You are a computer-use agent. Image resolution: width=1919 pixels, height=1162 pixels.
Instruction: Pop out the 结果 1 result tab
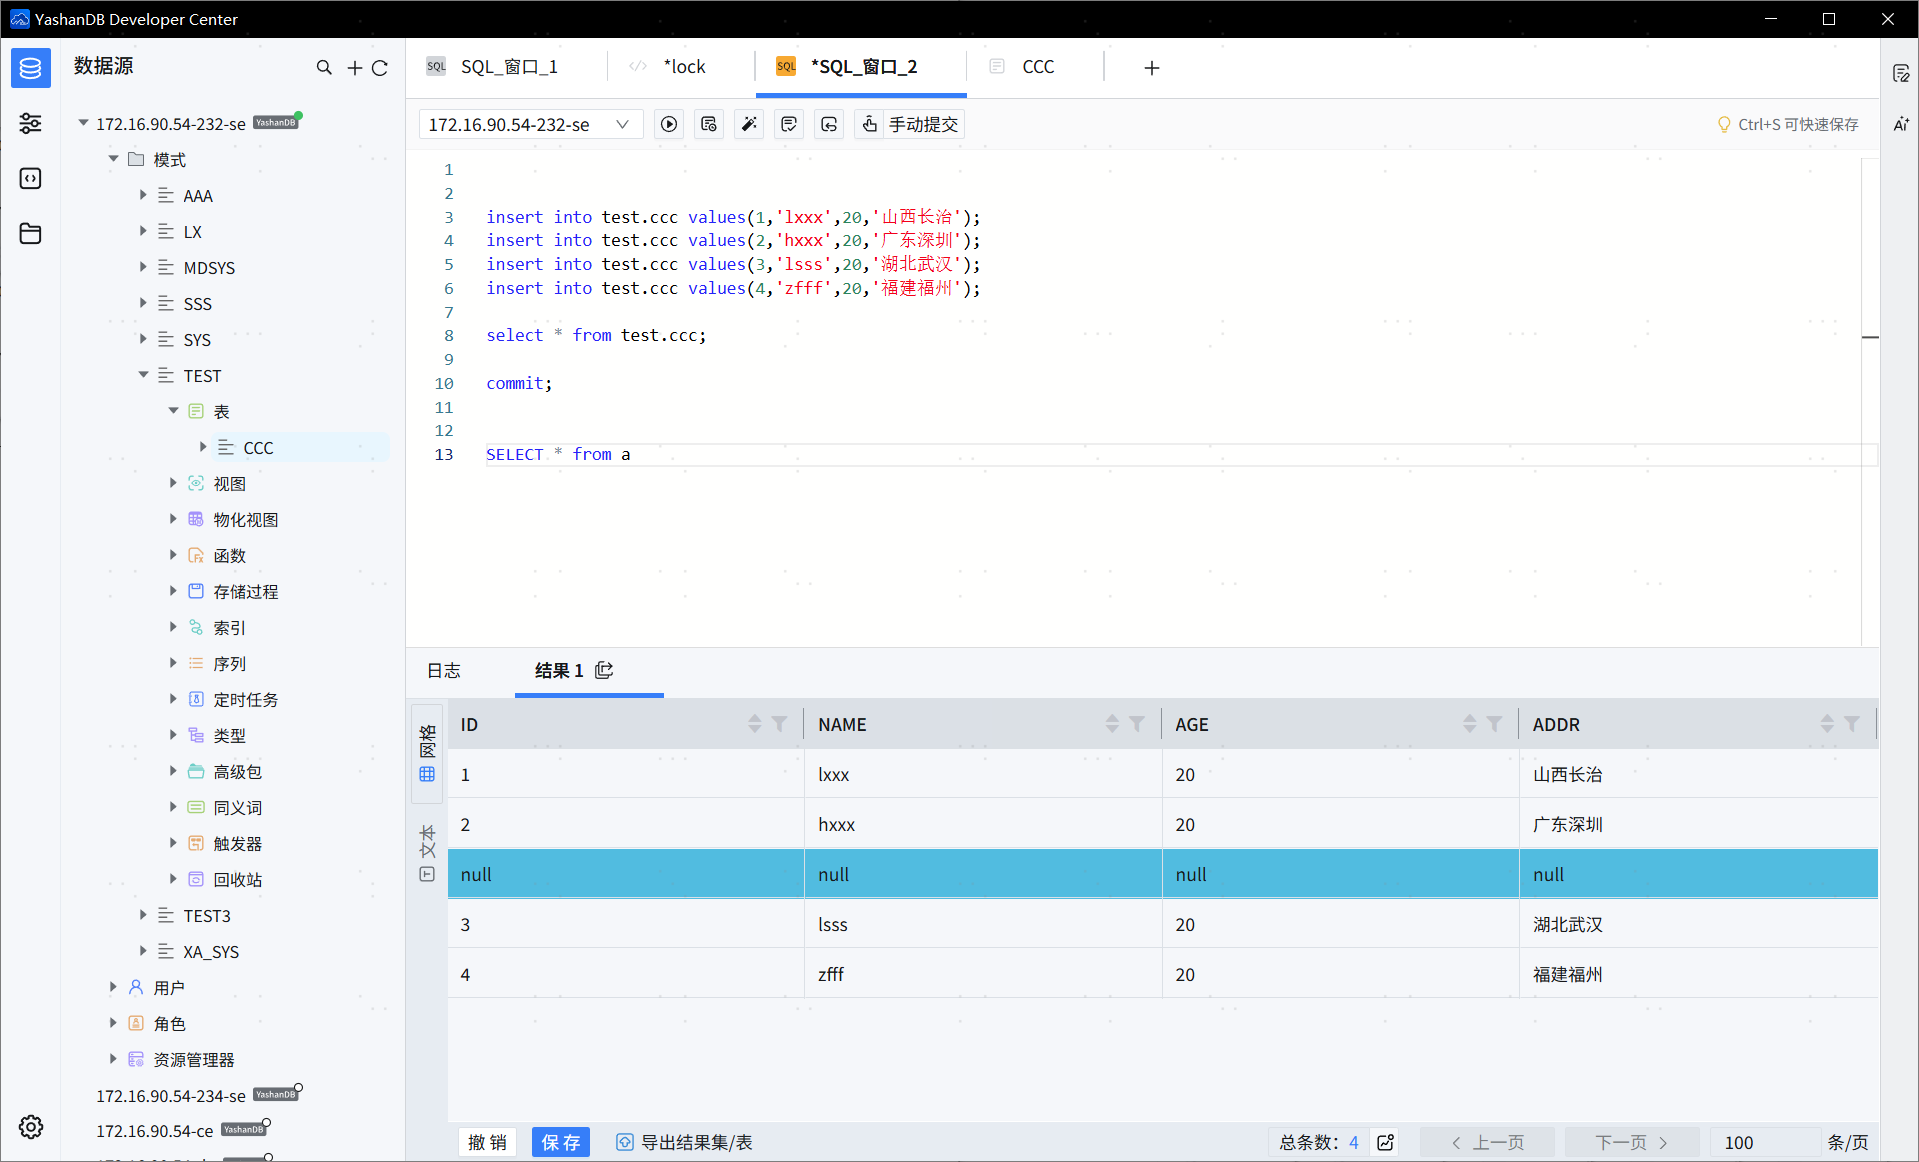(604, 670)
